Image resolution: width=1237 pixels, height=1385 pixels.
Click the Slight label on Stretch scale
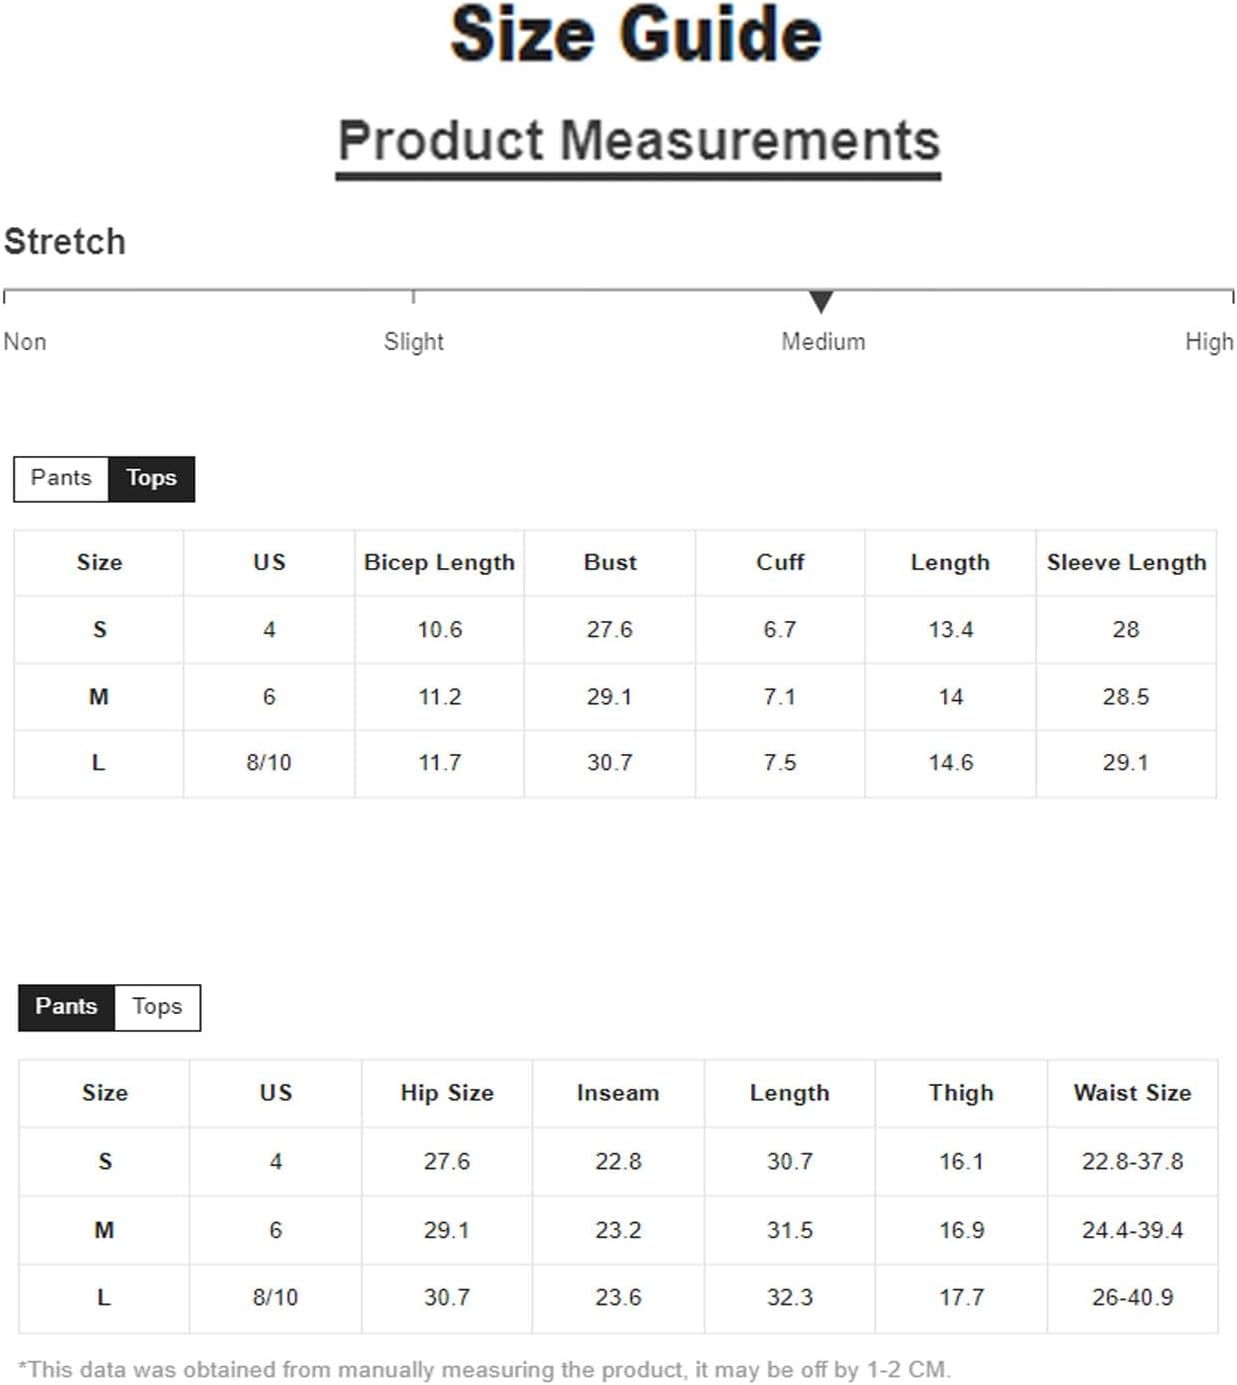coord(414,342)
